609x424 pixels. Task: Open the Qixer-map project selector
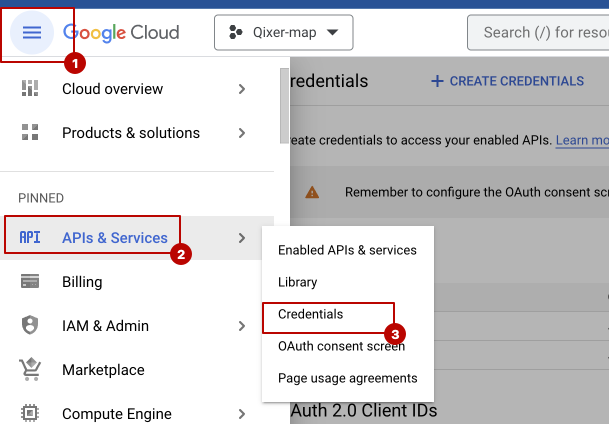[x=284, y=33]
